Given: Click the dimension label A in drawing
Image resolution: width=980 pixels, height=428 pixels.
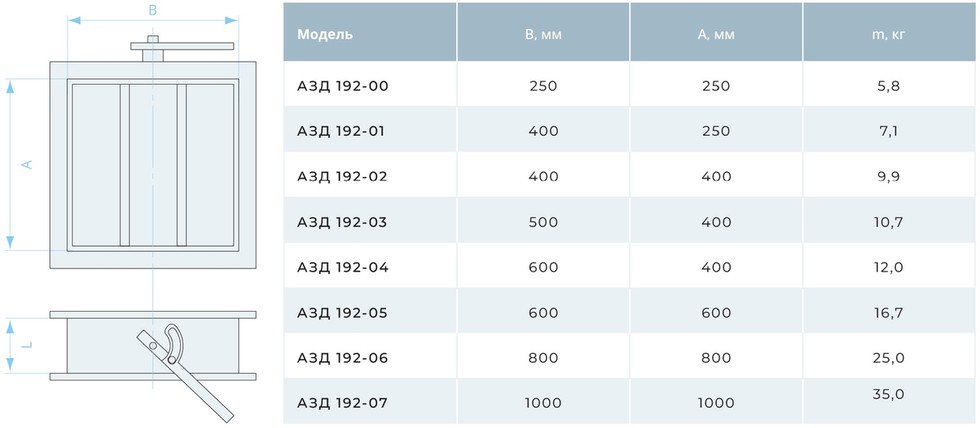Looking at the screenshot, I should tap(27, 164).
